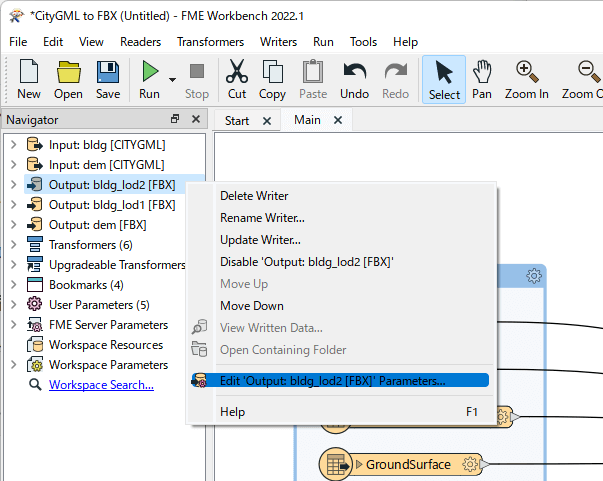Expand Input: bldg [CITYGML] node

coord(13,145)
